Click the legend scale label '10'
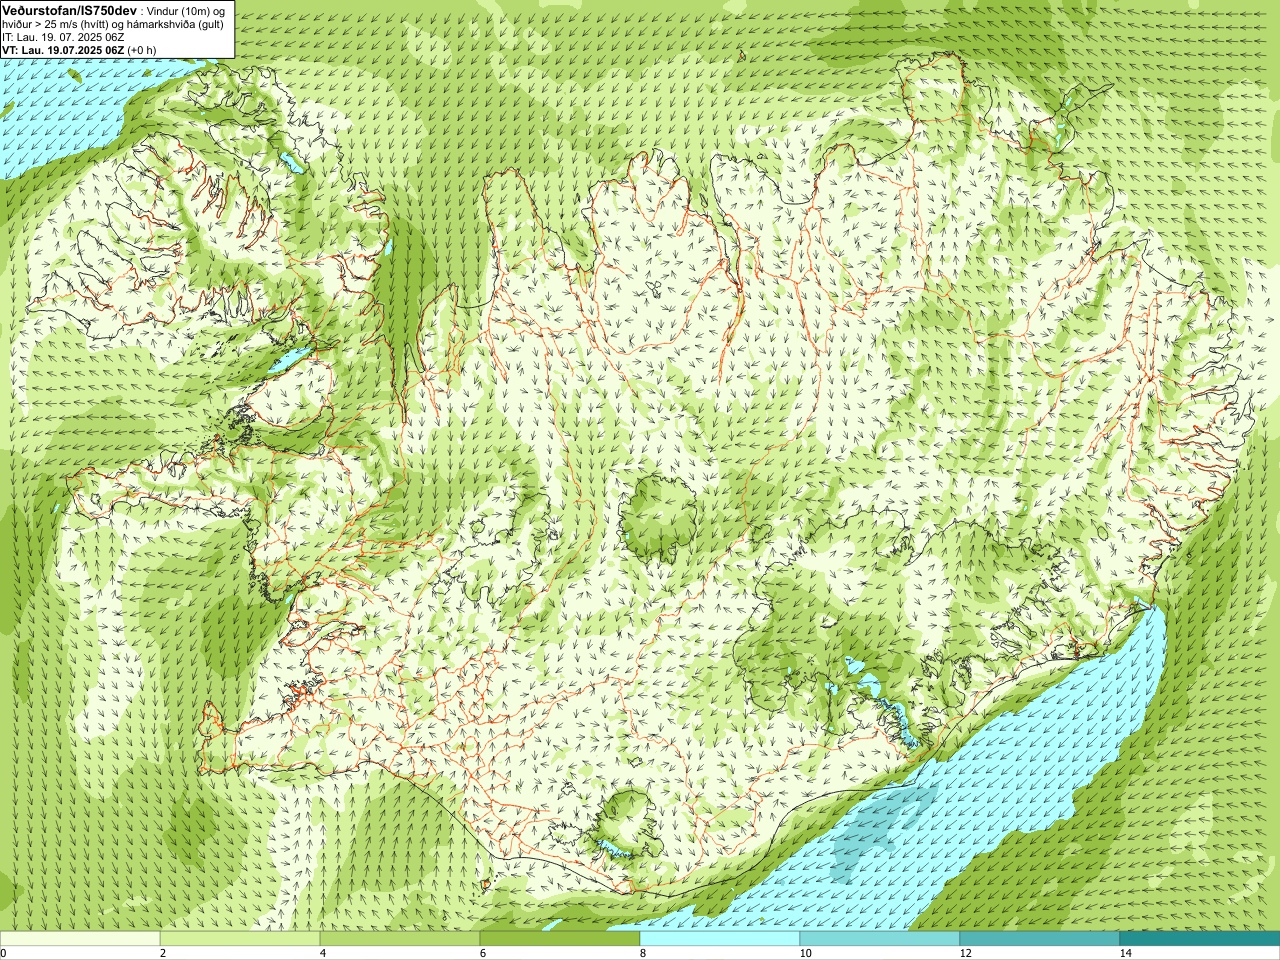Screen dimensions: 1280x960 click(x=805, y=953)
